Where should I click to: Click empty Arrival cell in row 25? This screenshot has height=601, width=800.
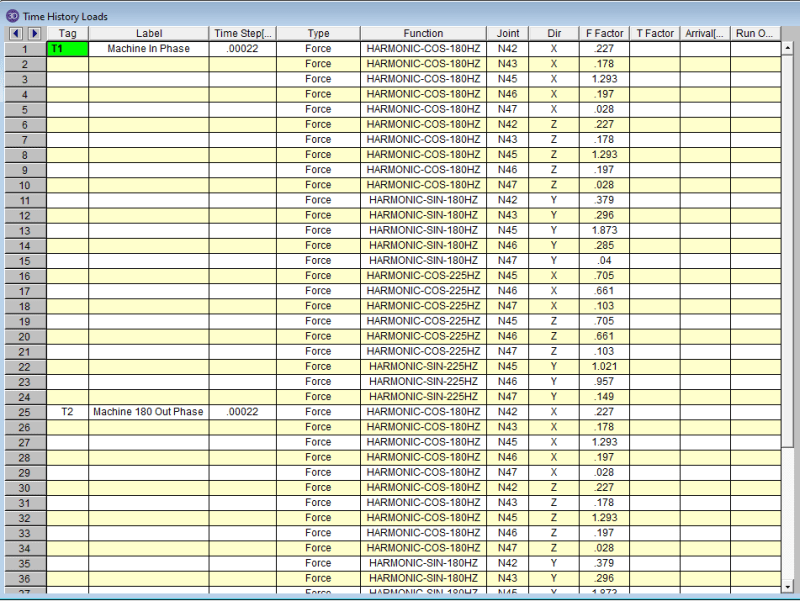point(705,412)
